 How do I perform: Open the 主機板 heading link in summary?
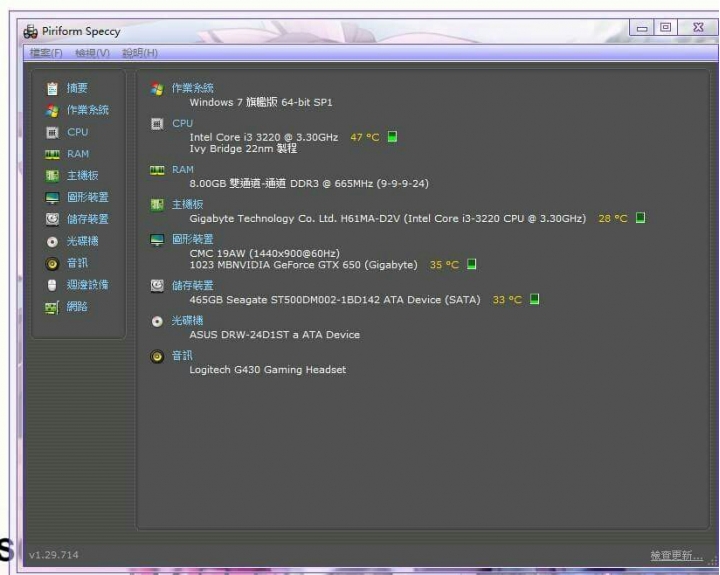pos(187,204)
